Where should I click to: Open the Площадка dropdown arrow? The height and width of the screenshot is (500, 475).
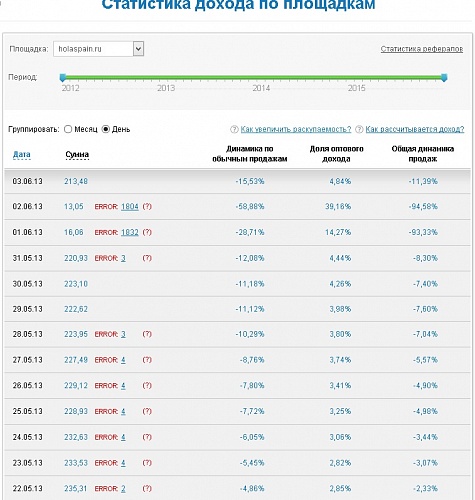coord(138,49)
